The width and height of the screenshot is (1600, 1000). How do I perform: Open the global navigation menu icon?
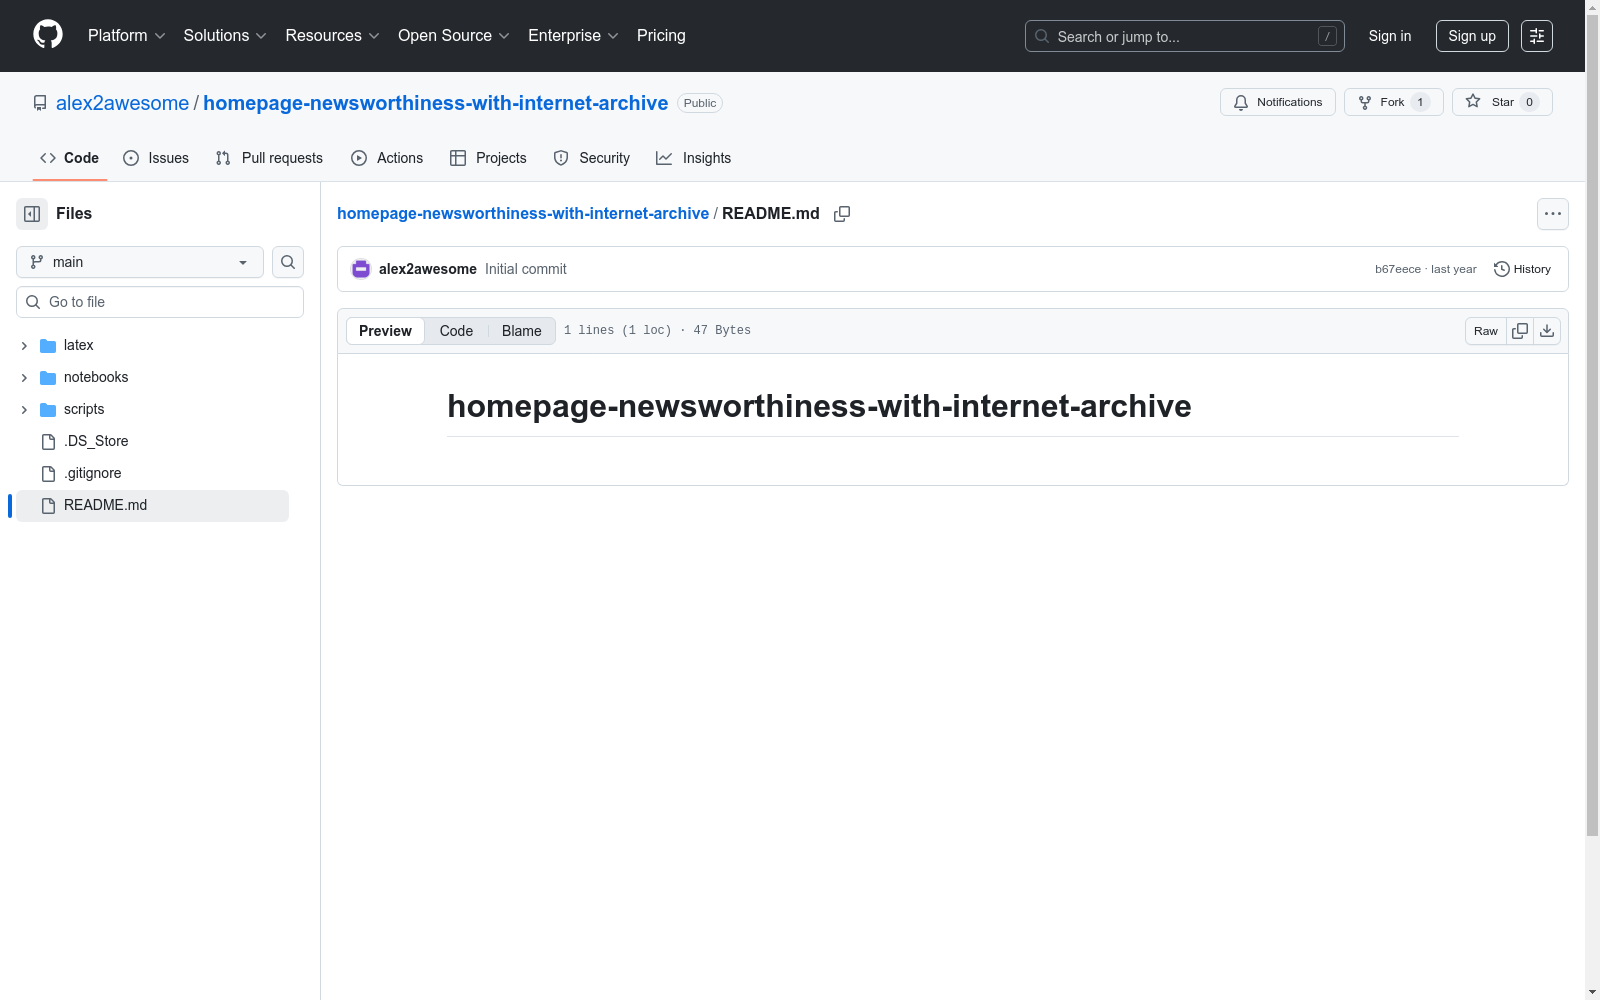(x=1536, y=36)
